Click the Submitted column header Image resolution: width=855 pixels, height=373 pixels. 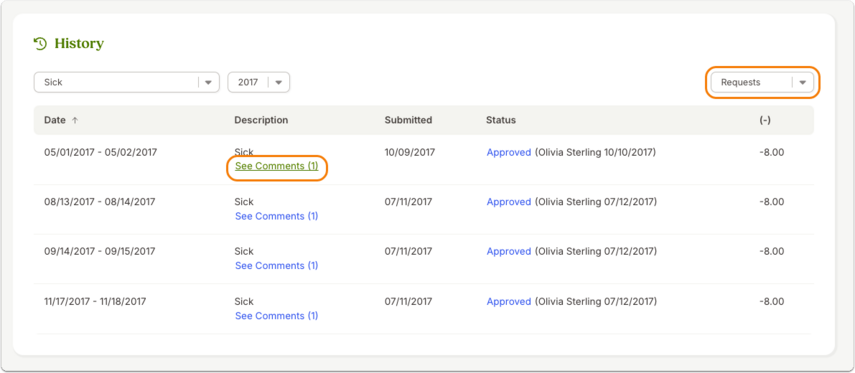tap(408, 120)
